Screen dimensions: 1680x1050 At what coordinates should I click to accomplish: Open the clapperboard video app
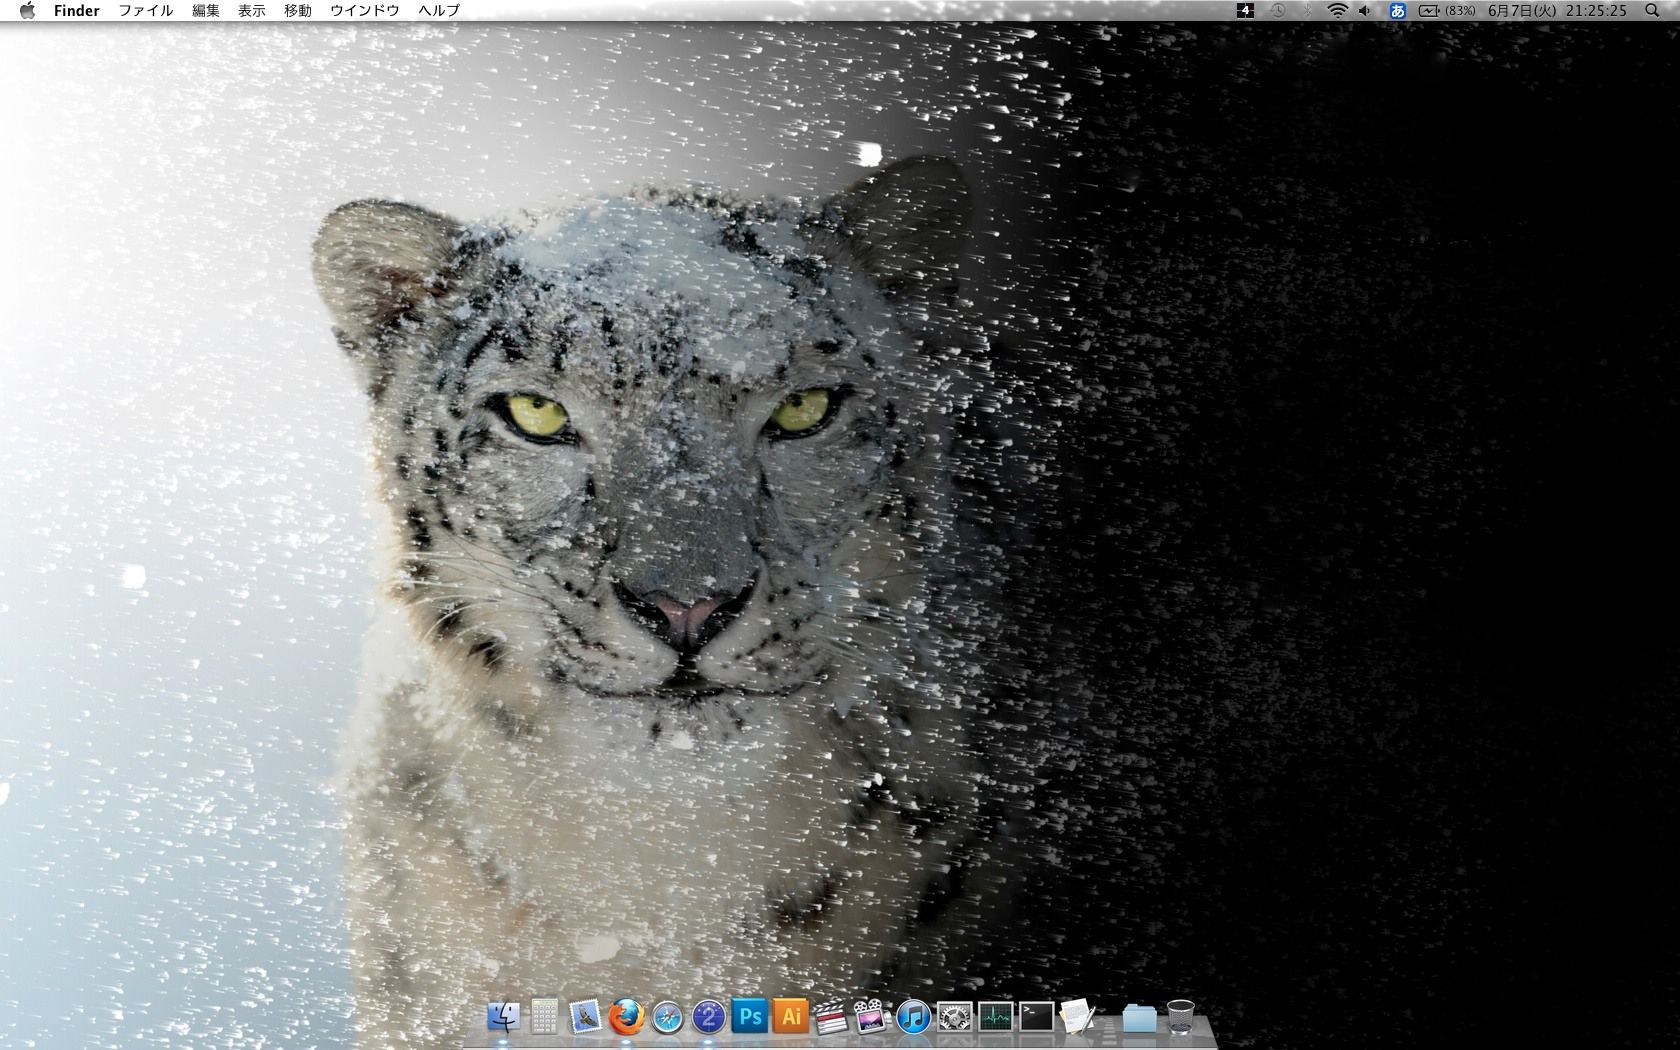(x=831, y=1018)
